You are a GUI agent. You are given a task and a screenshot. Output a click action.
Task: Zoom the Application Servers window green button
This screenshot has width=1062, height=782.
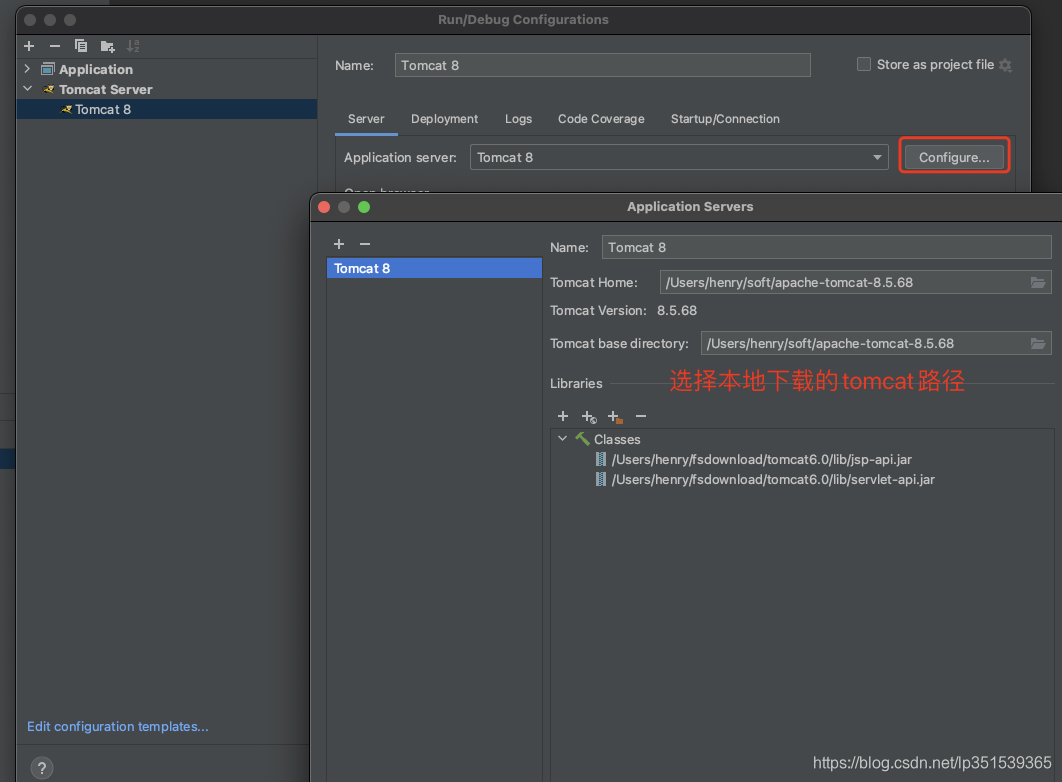(364, 207)
